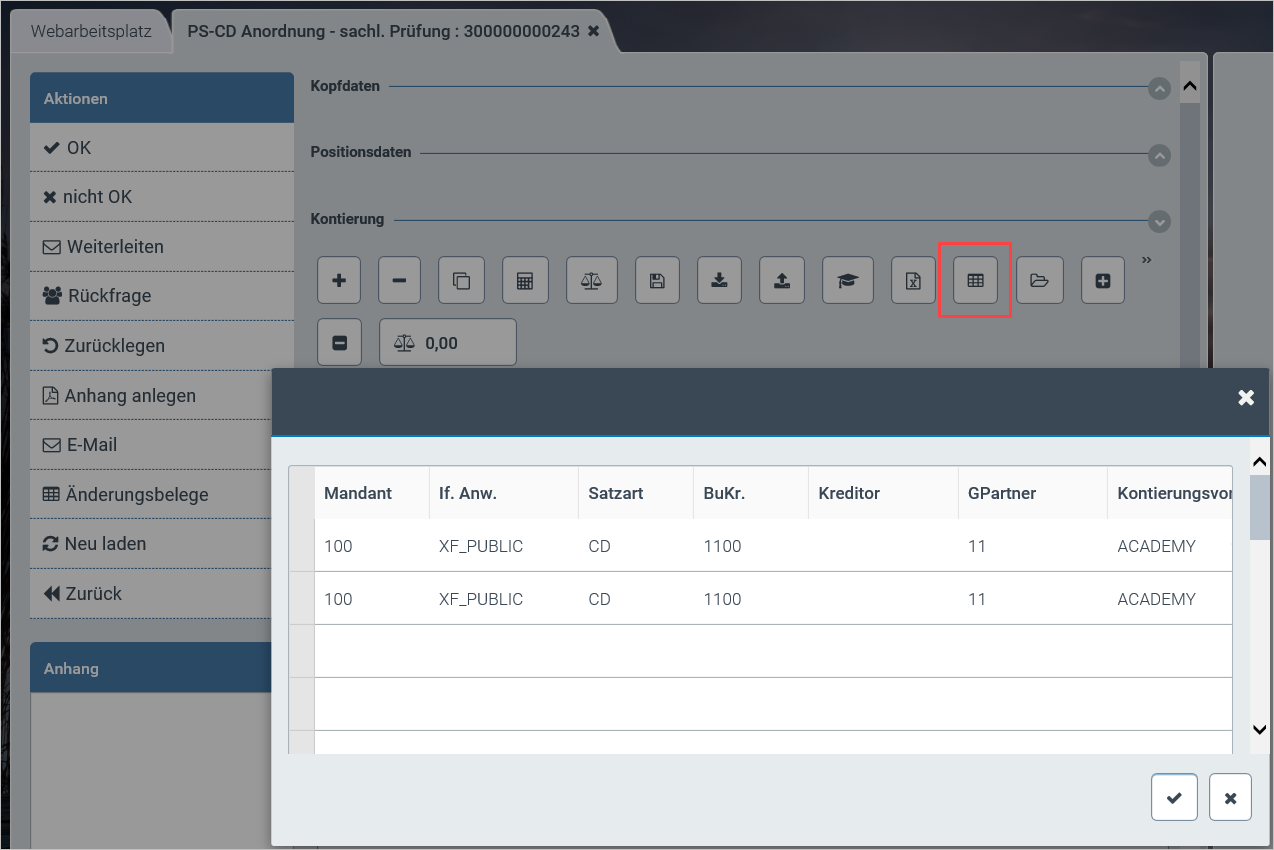The image size is (1274, 850).
Task: Click the plus icon to add row
Action: point(339,281)
